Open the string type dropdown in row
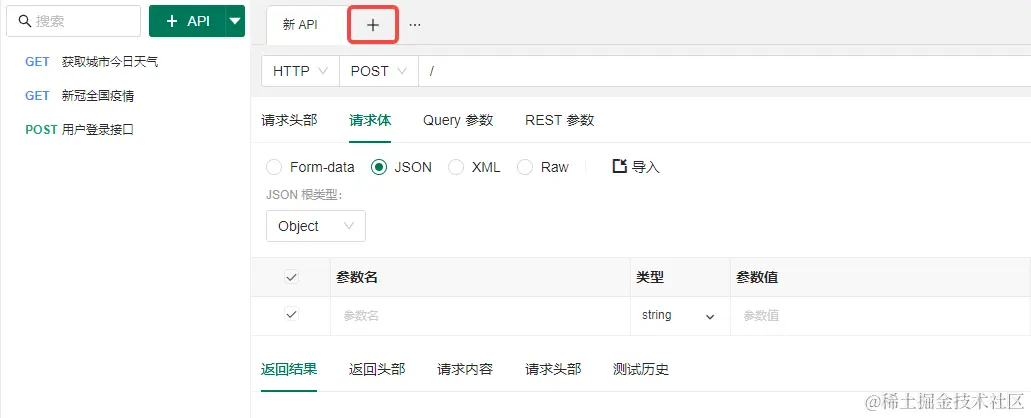 pyautogui.click(x=679, y=315)
